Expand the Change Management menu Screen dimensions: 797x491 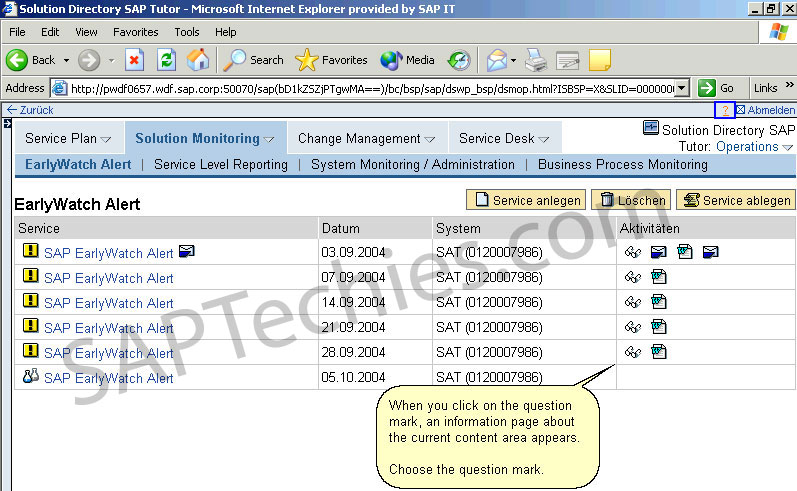(x=430, y=139)
